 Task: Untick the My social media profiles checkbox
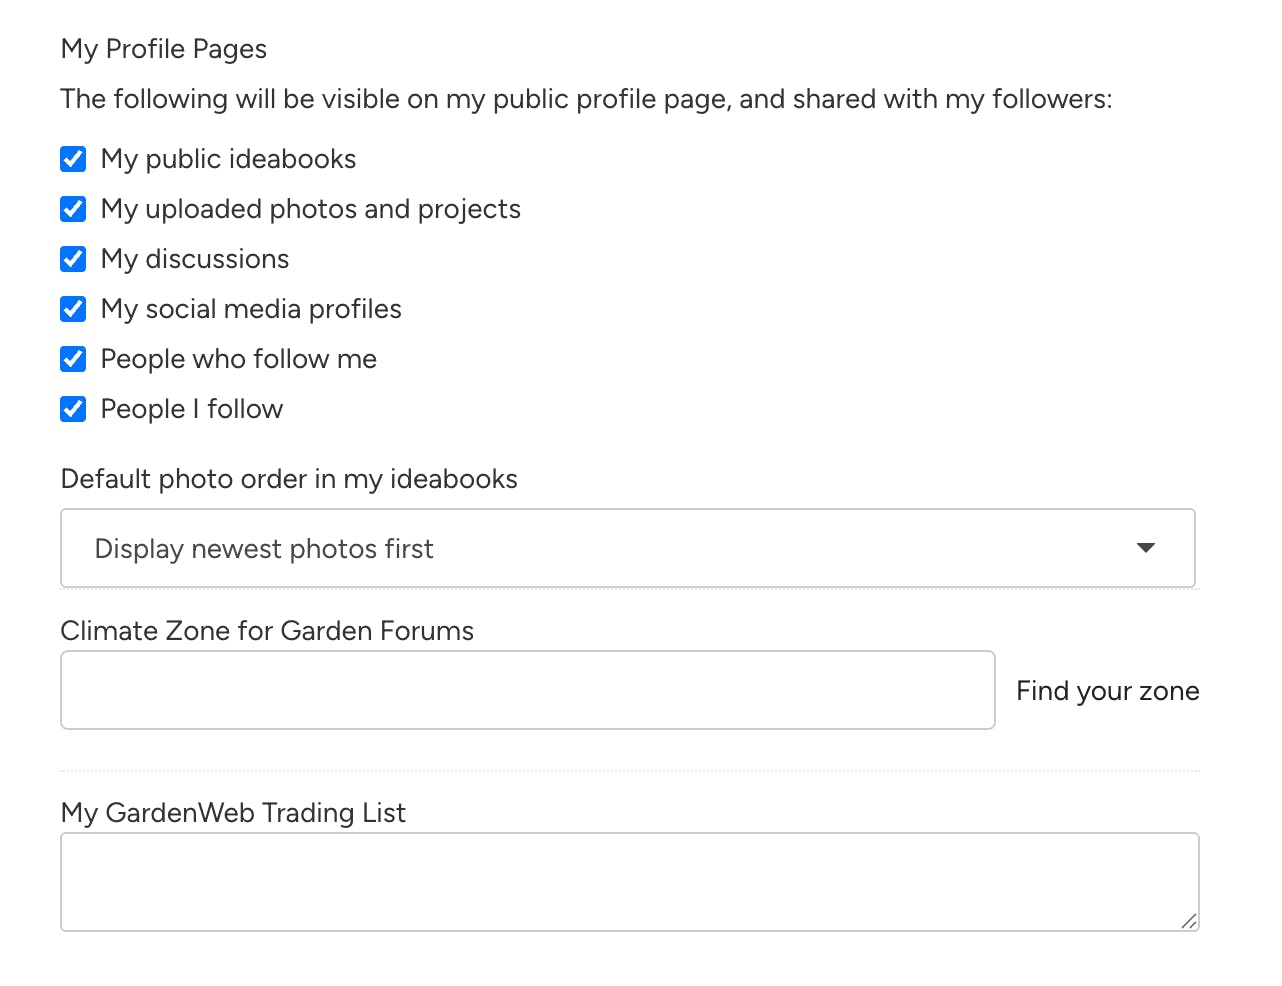coord(73,309)
